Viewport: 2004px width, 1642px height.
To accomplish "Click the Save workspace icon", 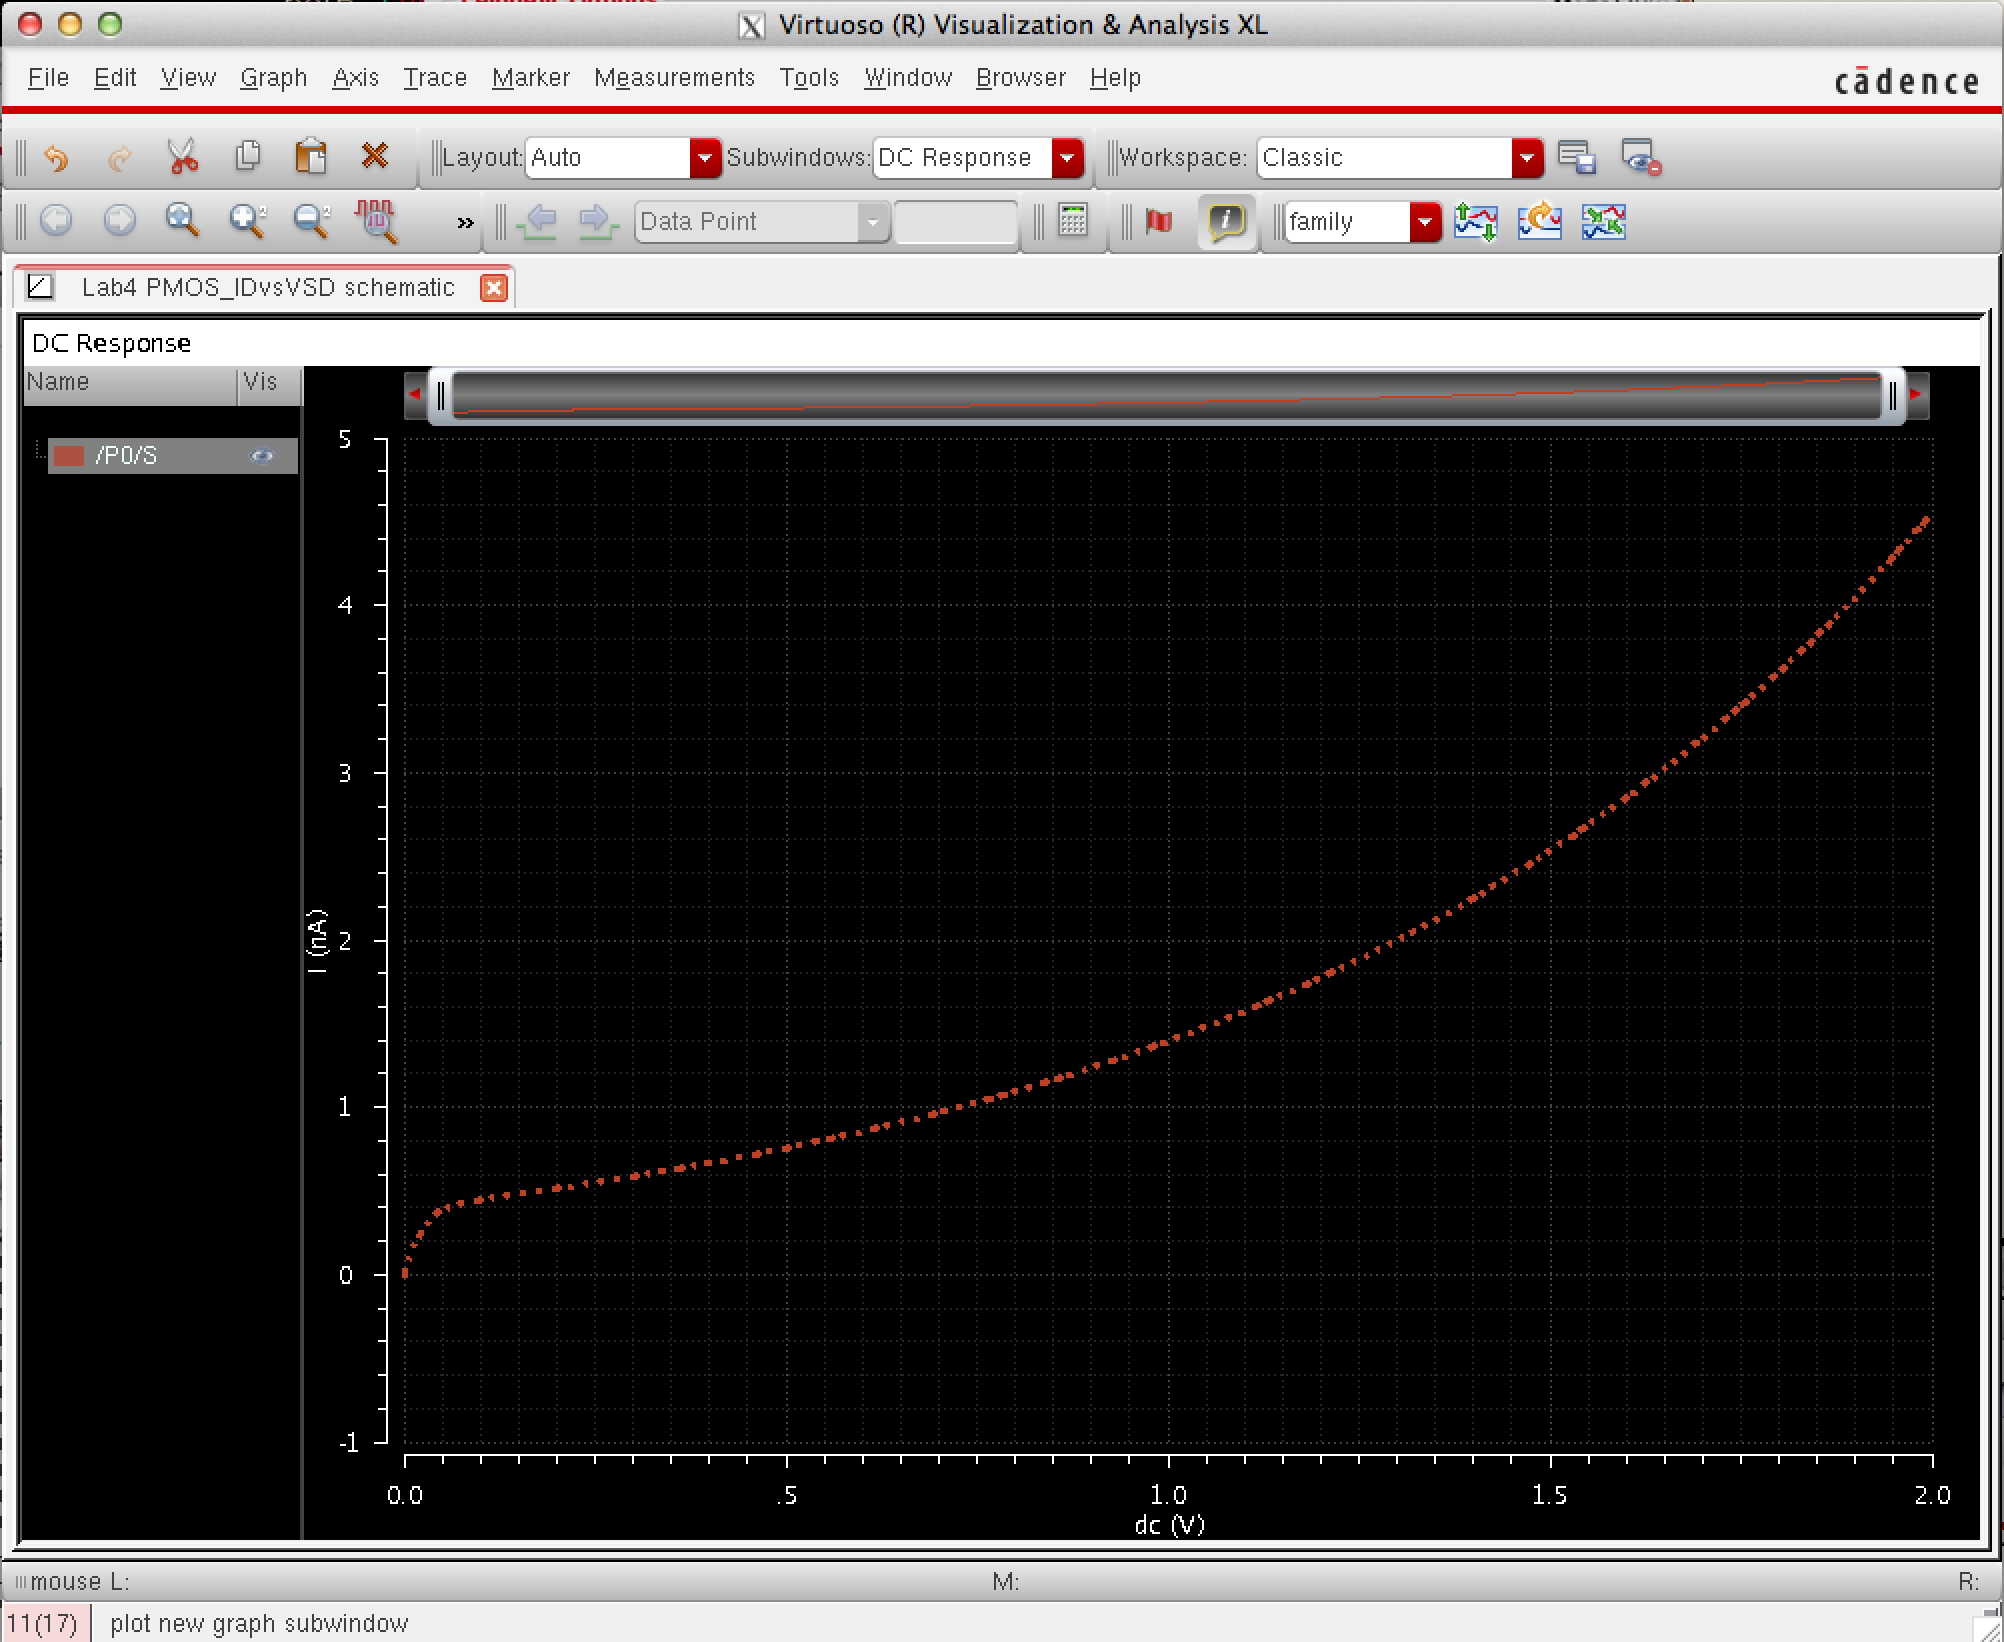I will 1576,158.
